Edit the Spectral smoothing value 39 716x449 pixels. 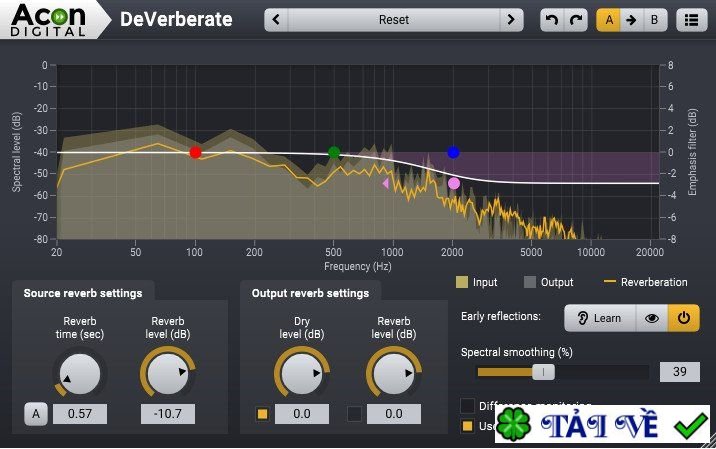point(679,372)
